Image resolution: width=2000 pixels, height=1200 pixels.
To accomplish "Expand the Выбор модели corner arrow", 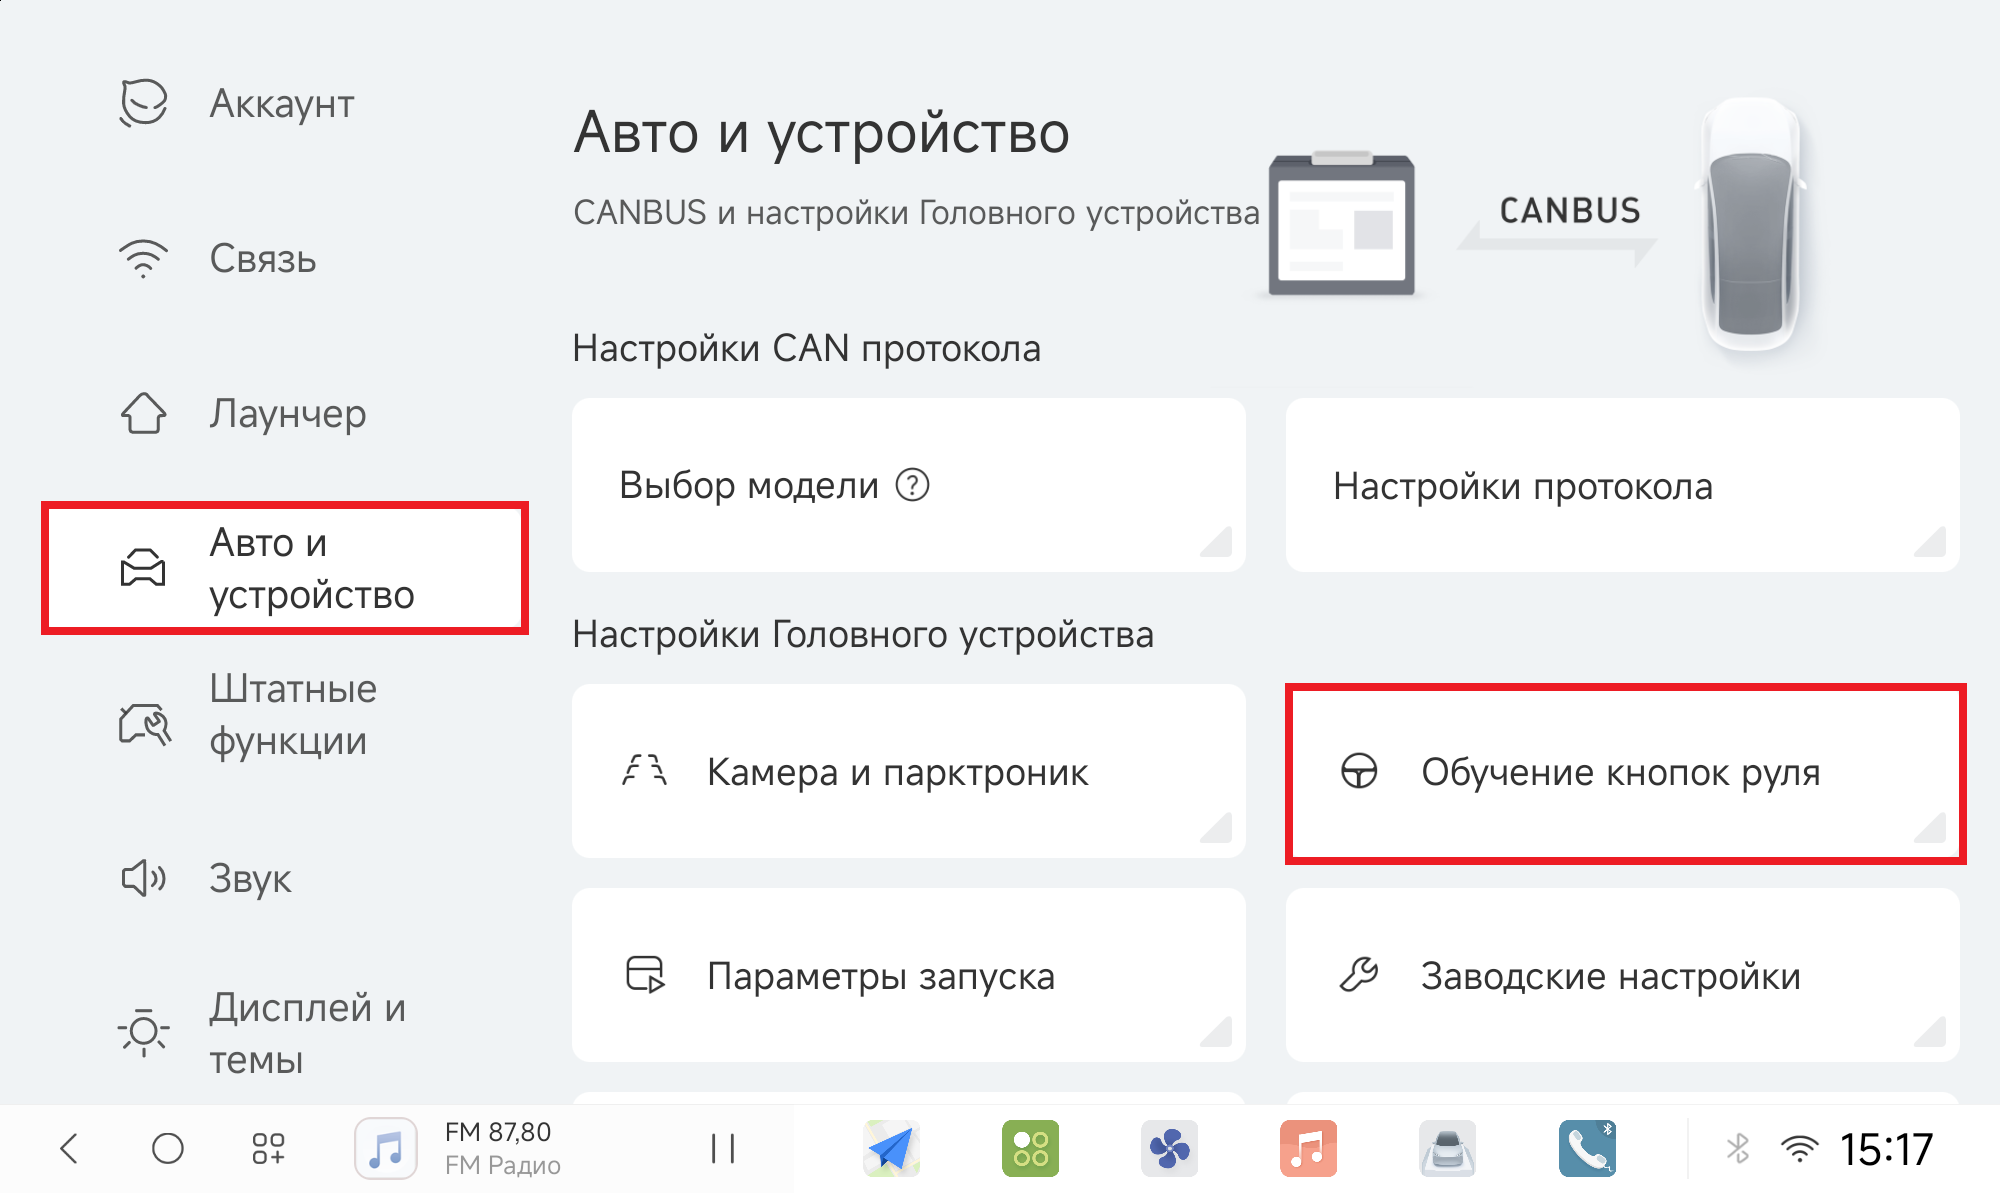I will pos(1217,542).
